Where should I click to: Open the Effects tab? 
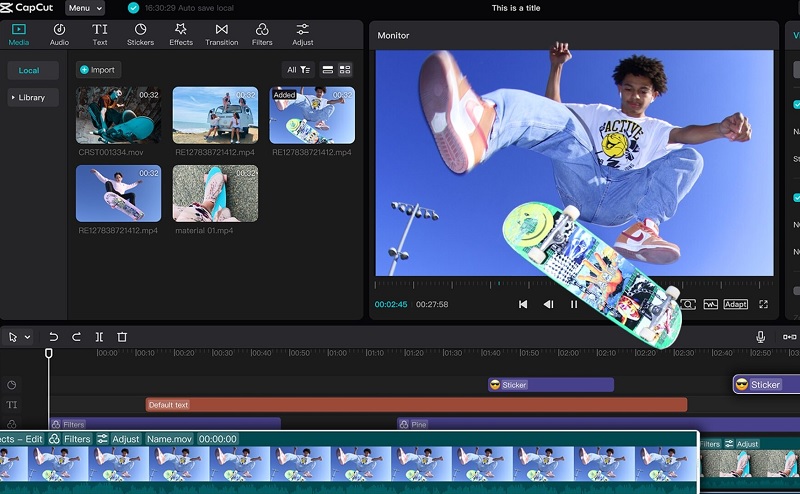click(181, 35)
